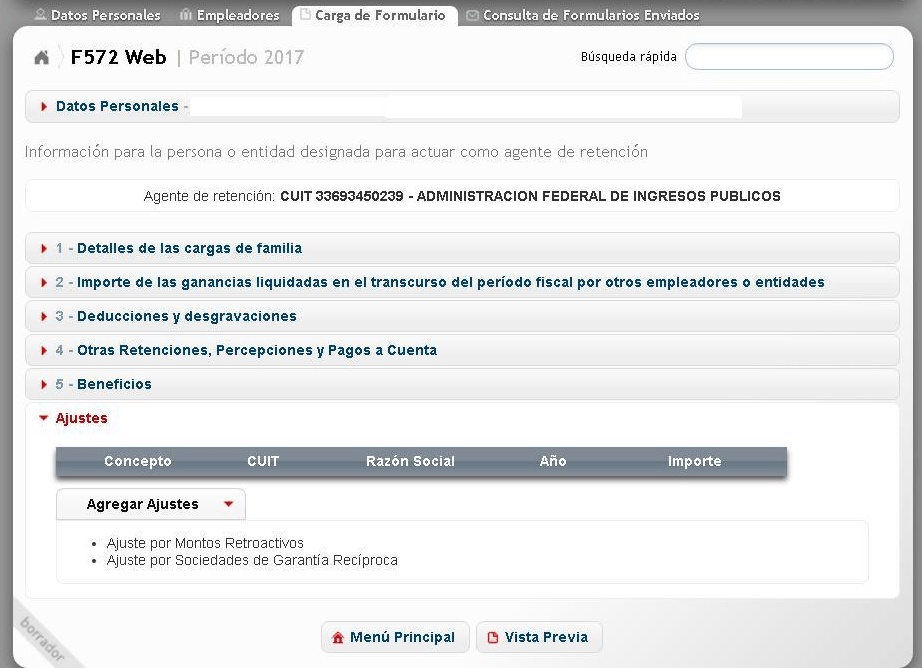Expand section 1 Detalles de las cargas de familia
The height and width of the screenshot is (668, 922).
point(462,248)
